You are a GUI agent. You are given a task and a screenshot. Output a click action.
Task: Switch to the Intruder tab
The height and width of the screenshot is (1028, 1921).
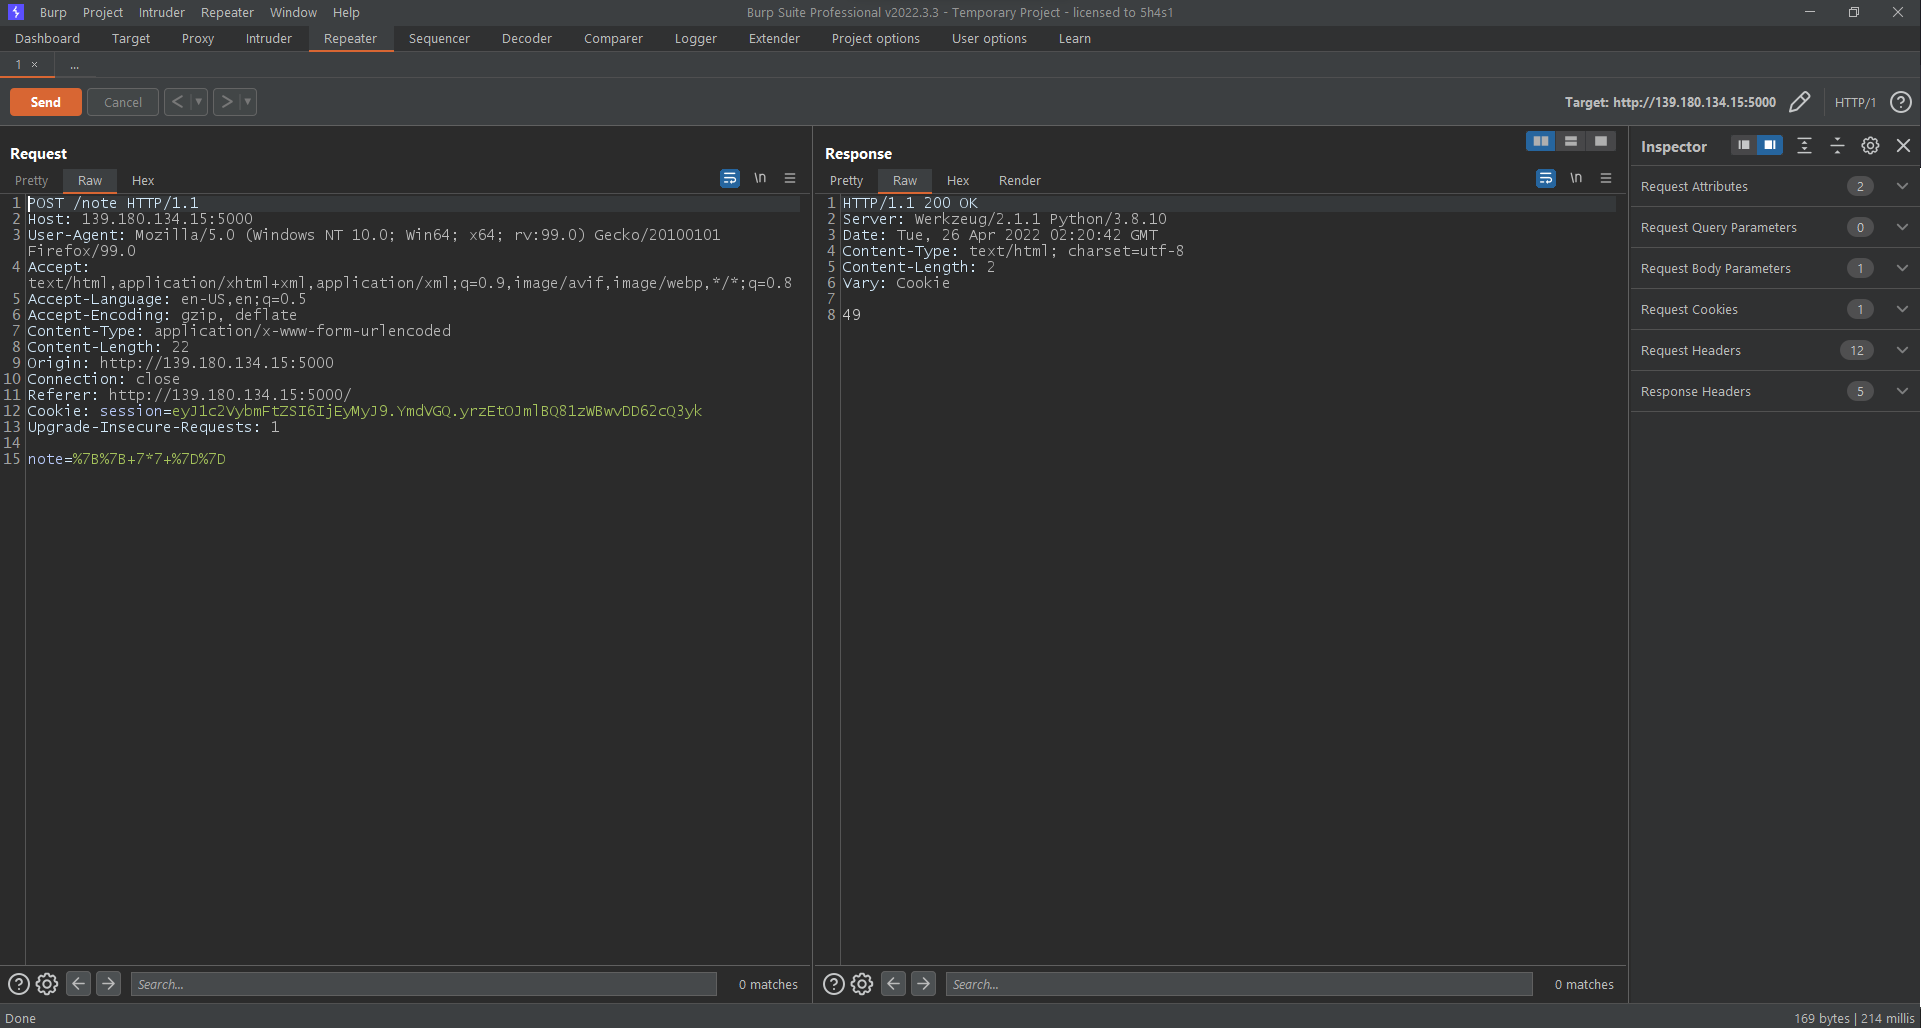click(268, 38)
